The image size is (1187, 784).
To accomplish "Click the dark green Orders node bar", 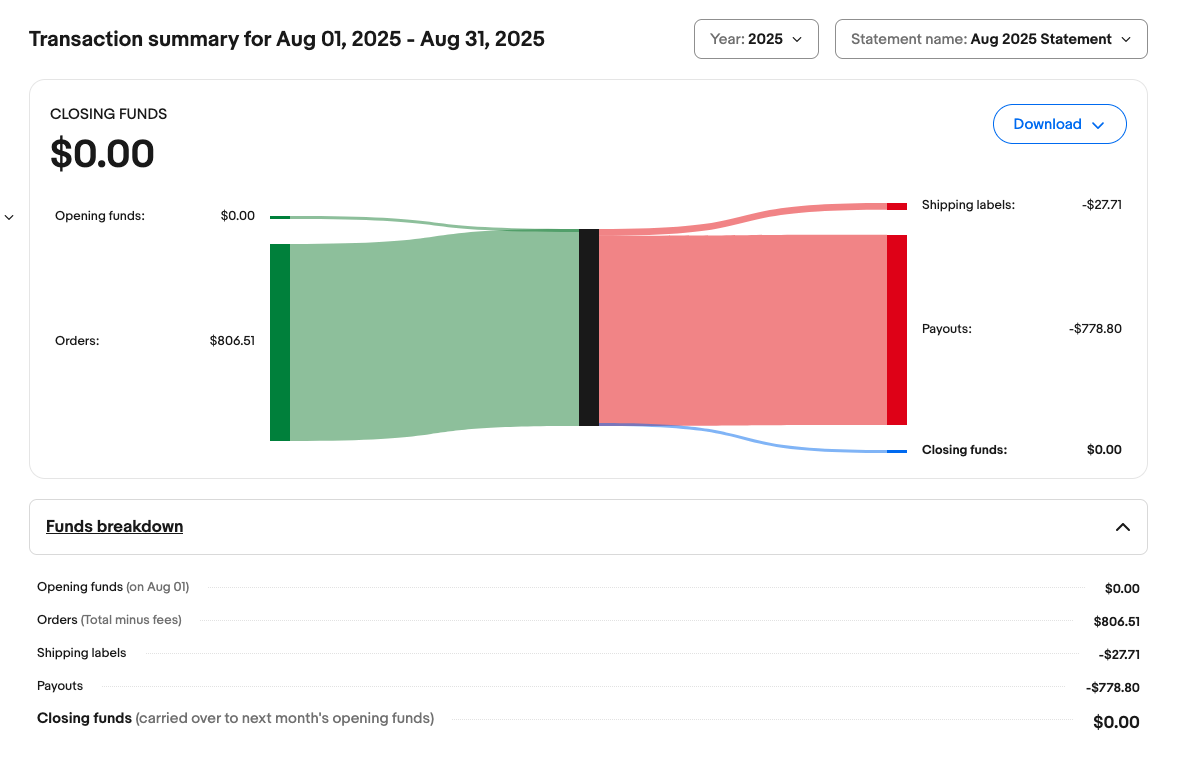I will 280,342.
